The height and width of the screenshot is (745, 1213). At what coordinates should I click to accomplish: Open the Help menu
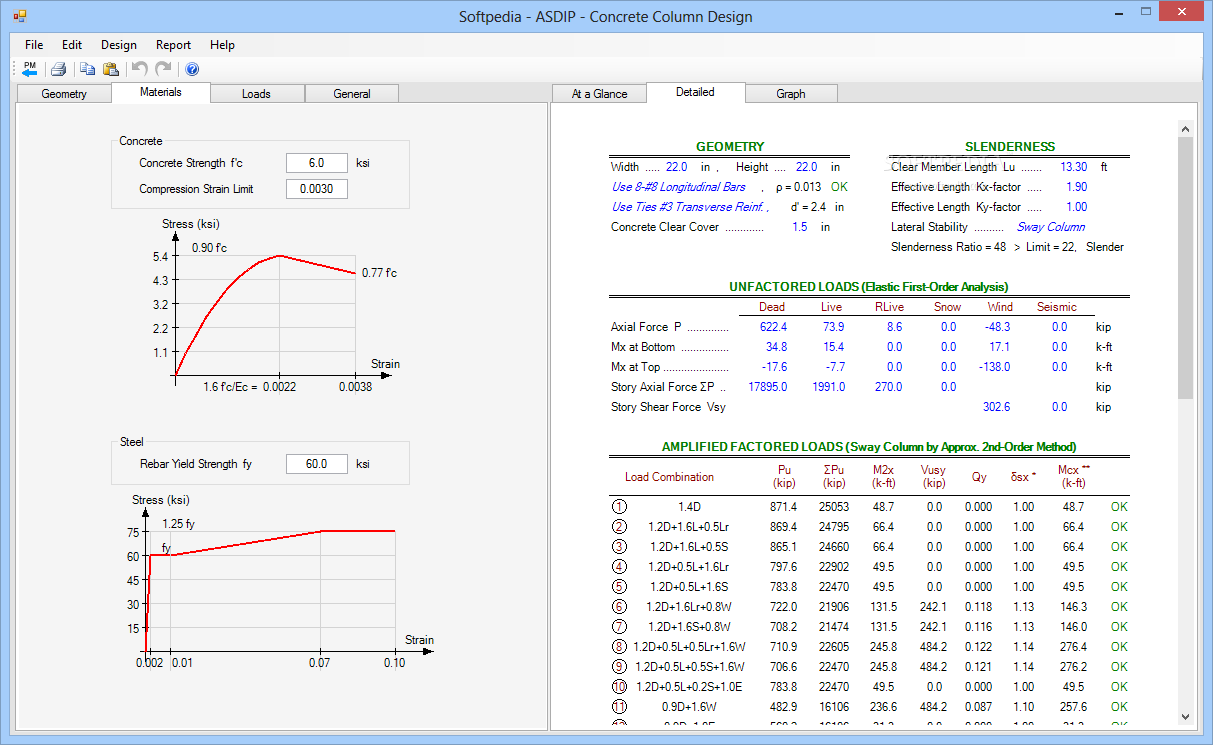click(222, 45)
